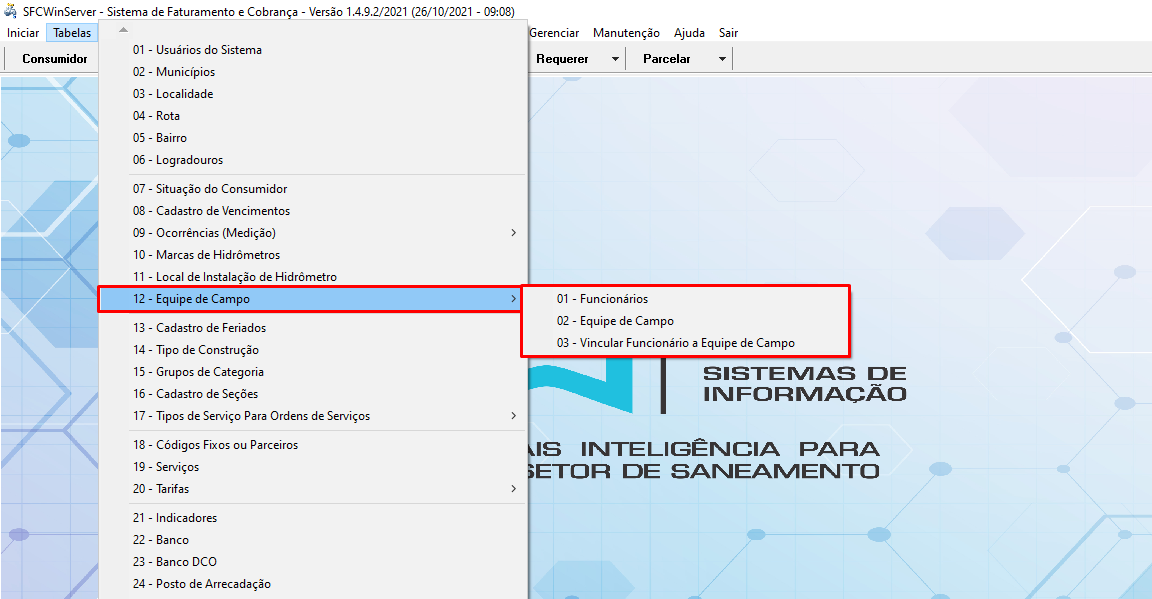Click the SFCWinServer icon in the title bar
1152x599 pixels.
click(10, 10)
